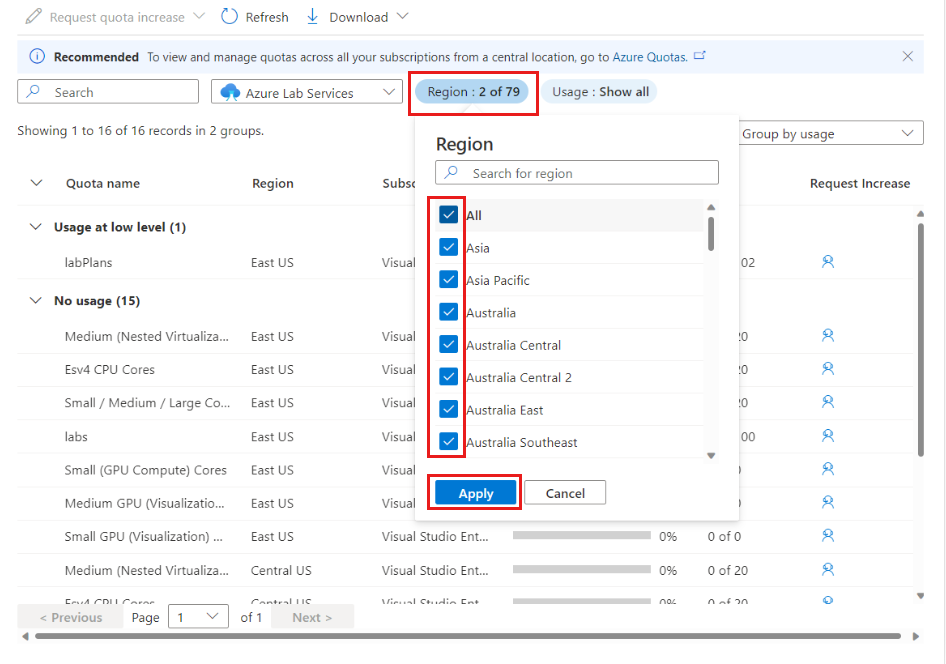946x664 pixels.
Task: Toggle collapse-all chevron beside Quota name header
Action: [x=36, y=183]
